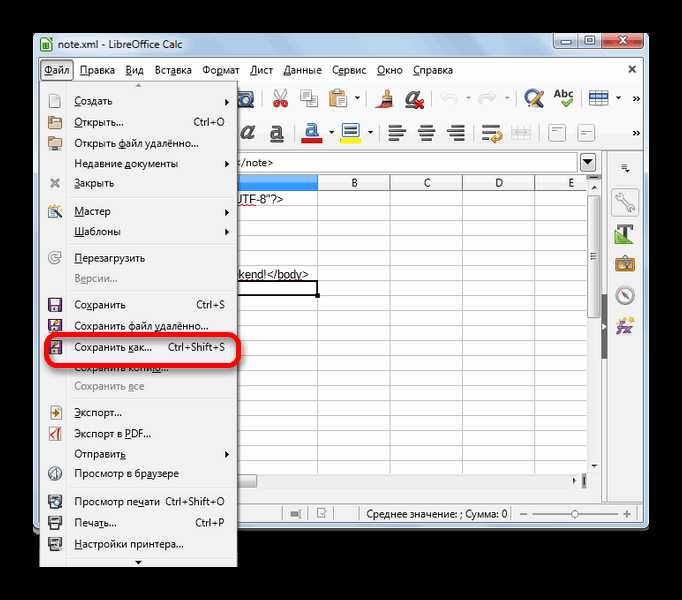Click the Find and Replace icon
The width and height of the screenshot is (682, 600).
tap(534, 98)
